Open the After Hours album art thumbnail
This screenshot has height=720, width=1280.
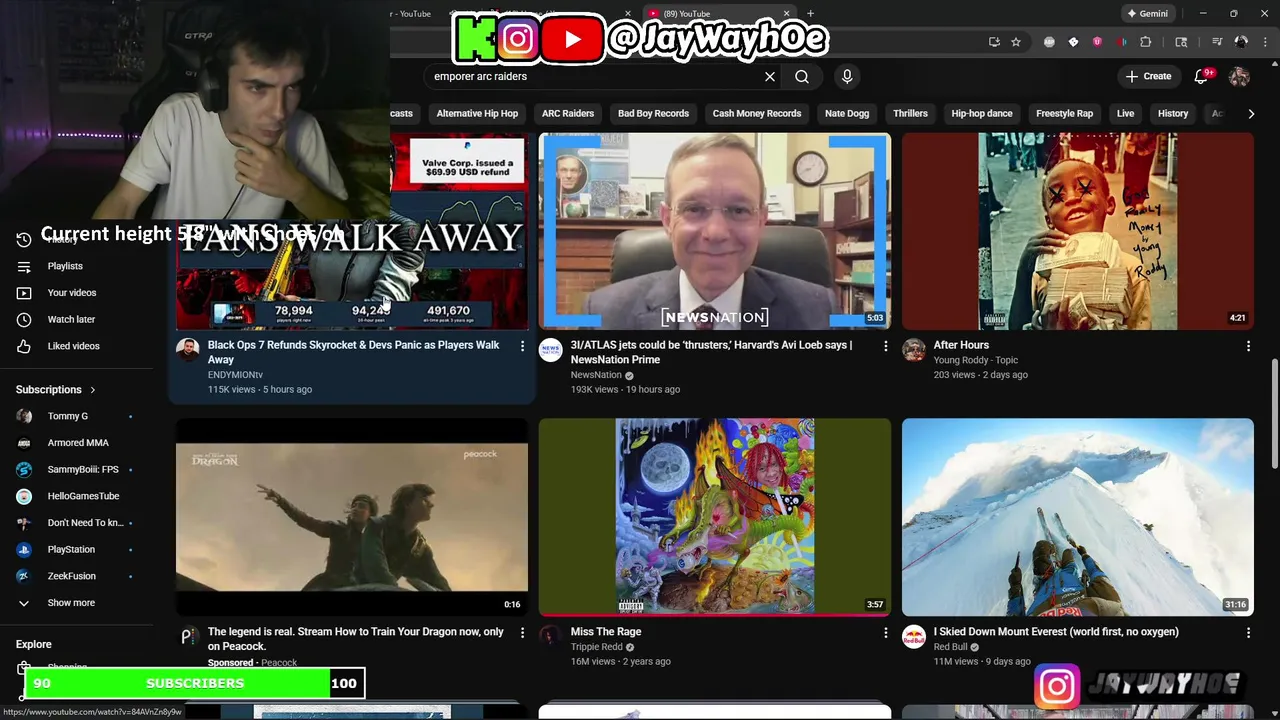pos(1077,231)
